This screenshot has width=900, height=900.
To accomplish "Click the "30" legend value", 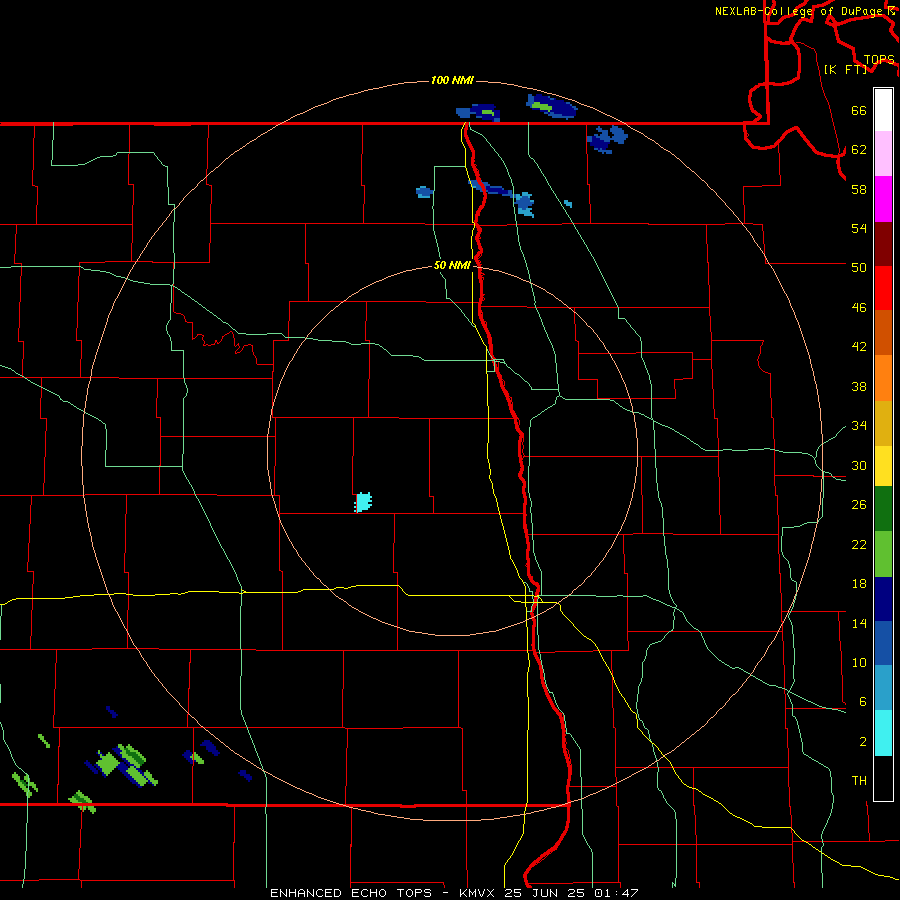I will 859,465.
